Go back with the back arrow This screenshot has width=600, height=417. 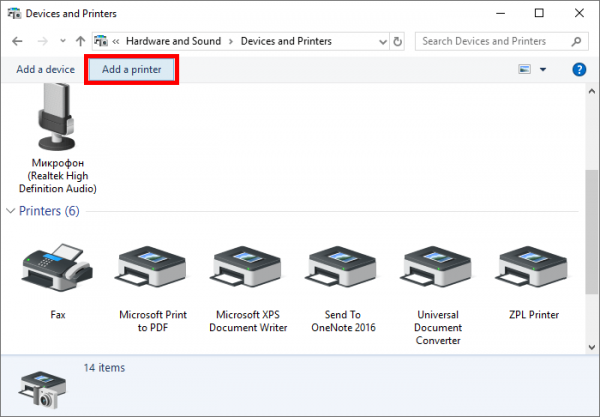click(x=17, y=41)
